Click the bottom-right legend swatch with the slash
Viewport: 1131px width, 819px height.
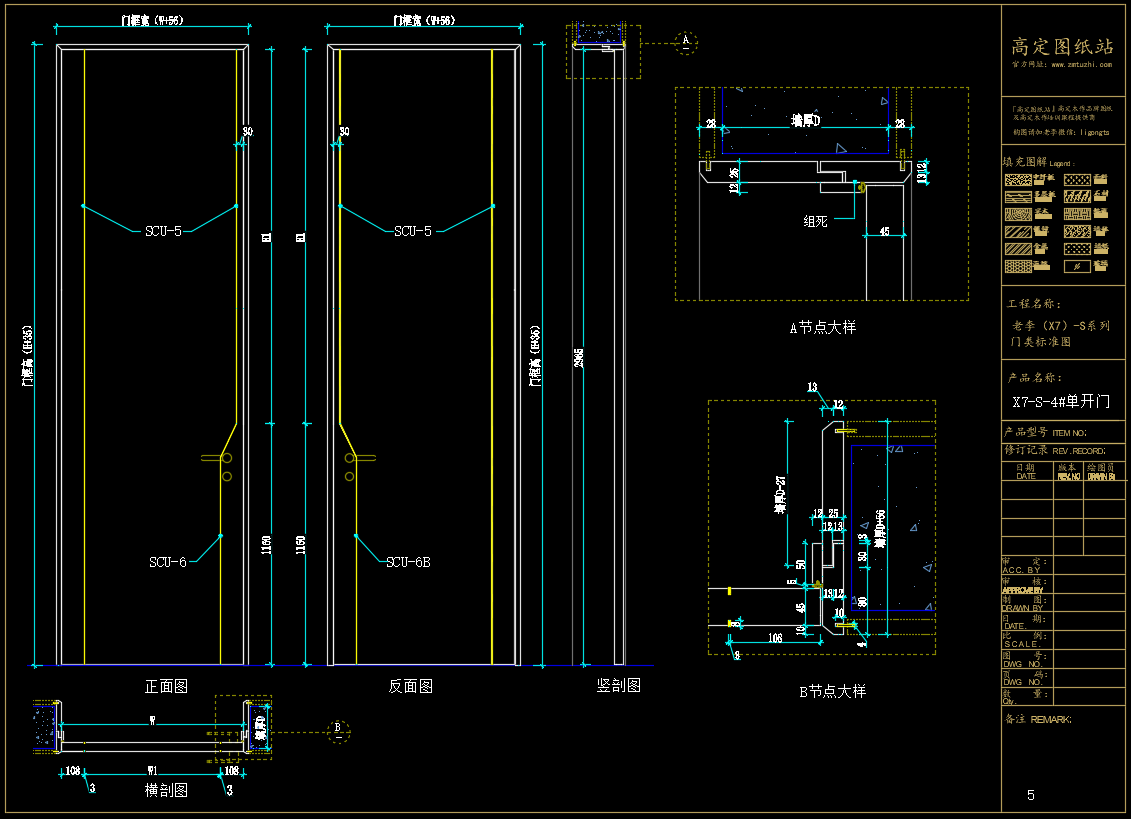1076,267
